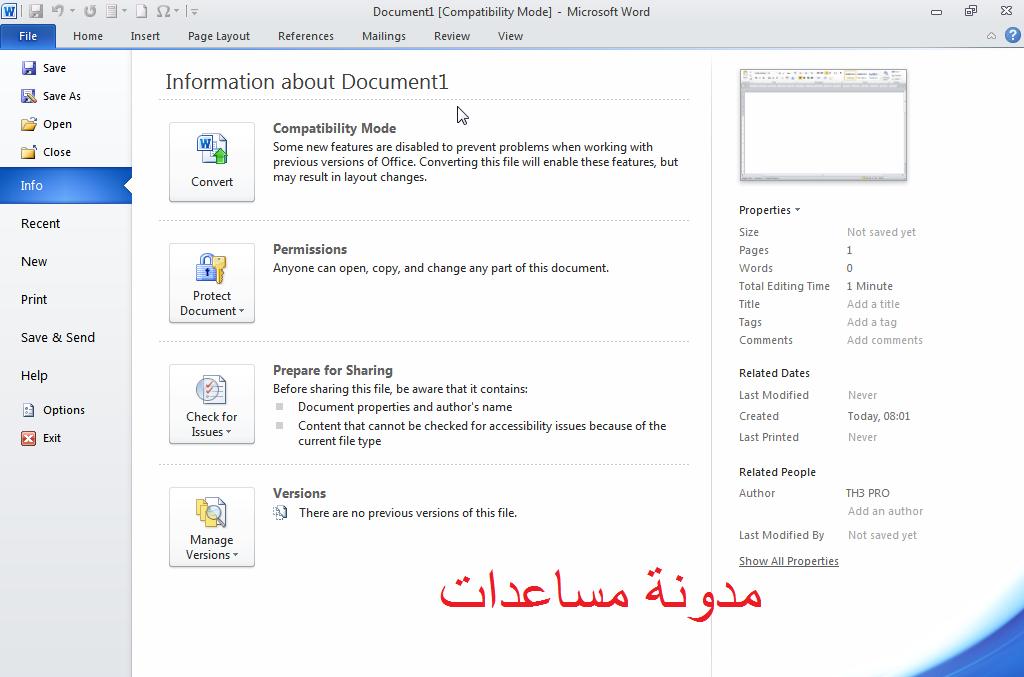This screenshot has width=1024, height=677.
Task: Click the author name TH3 PRO
Action: (867, 493)
